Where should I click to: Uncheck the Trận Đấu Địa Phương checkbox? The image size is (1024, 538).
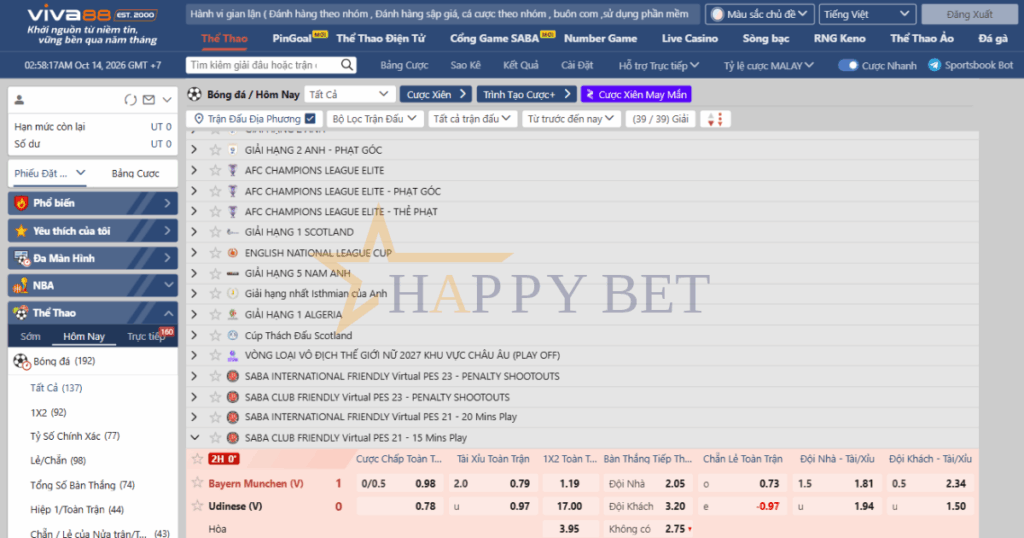pos(310,119)
